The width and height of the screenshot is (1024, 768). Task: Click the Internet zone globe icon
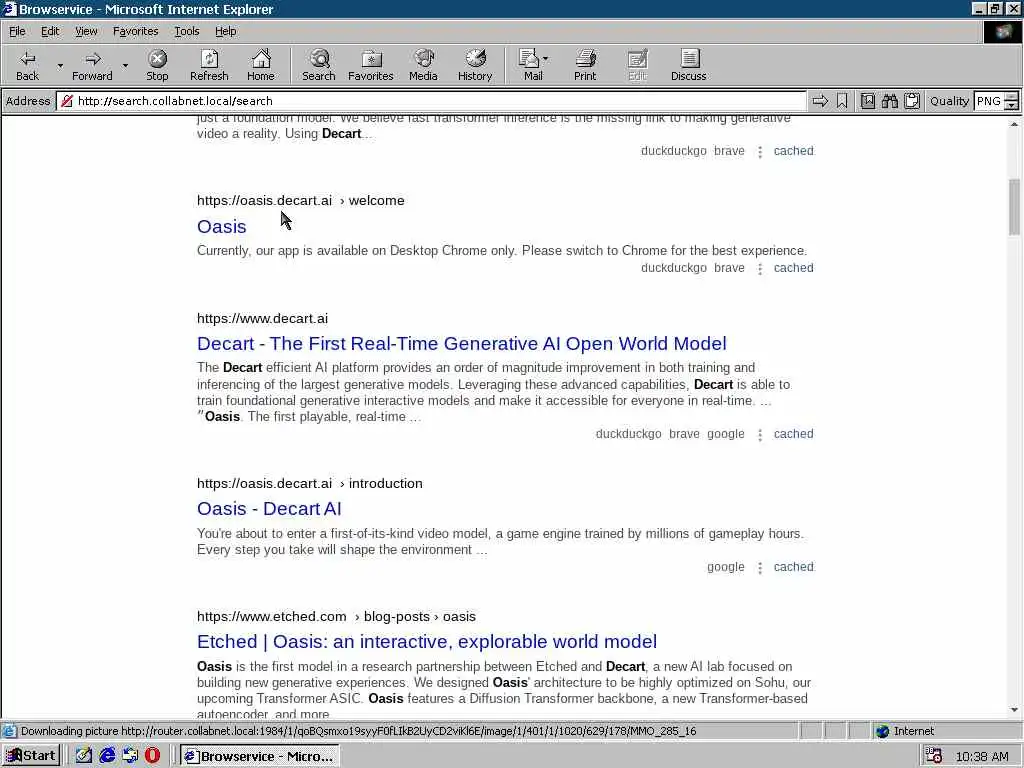click(882, 731)
